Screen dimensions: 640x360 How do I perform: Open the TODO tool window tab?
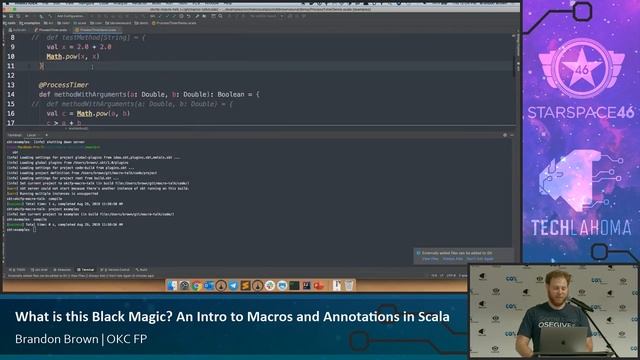point(18,270)
